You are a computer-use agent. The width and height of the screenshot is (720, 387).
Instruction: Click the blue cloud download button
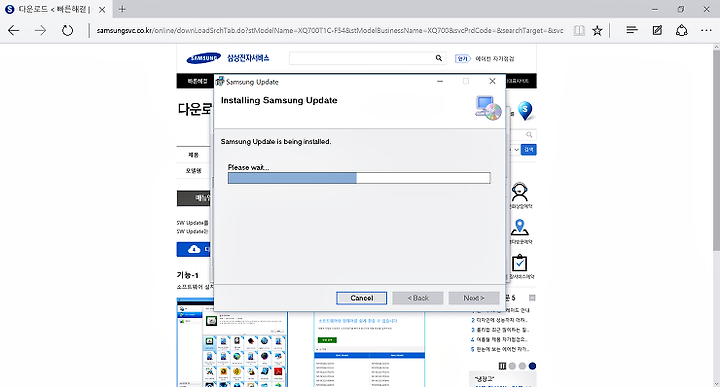coord(195,249)
